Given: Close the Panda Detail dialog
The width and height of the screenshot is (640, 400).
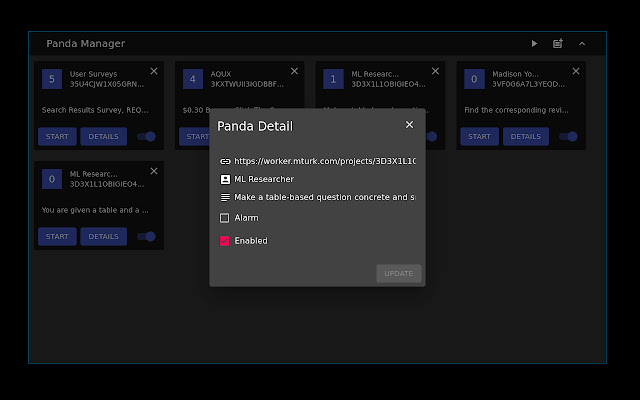Looking at the screenshot, I should coord(409,125).
